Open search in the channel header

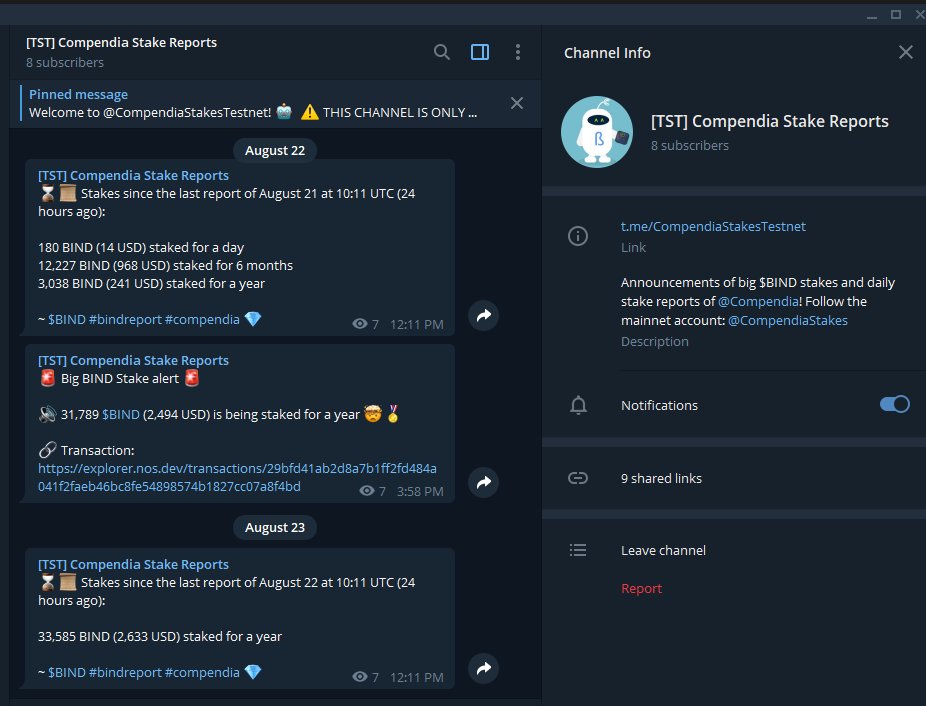(x=441, y=53)
